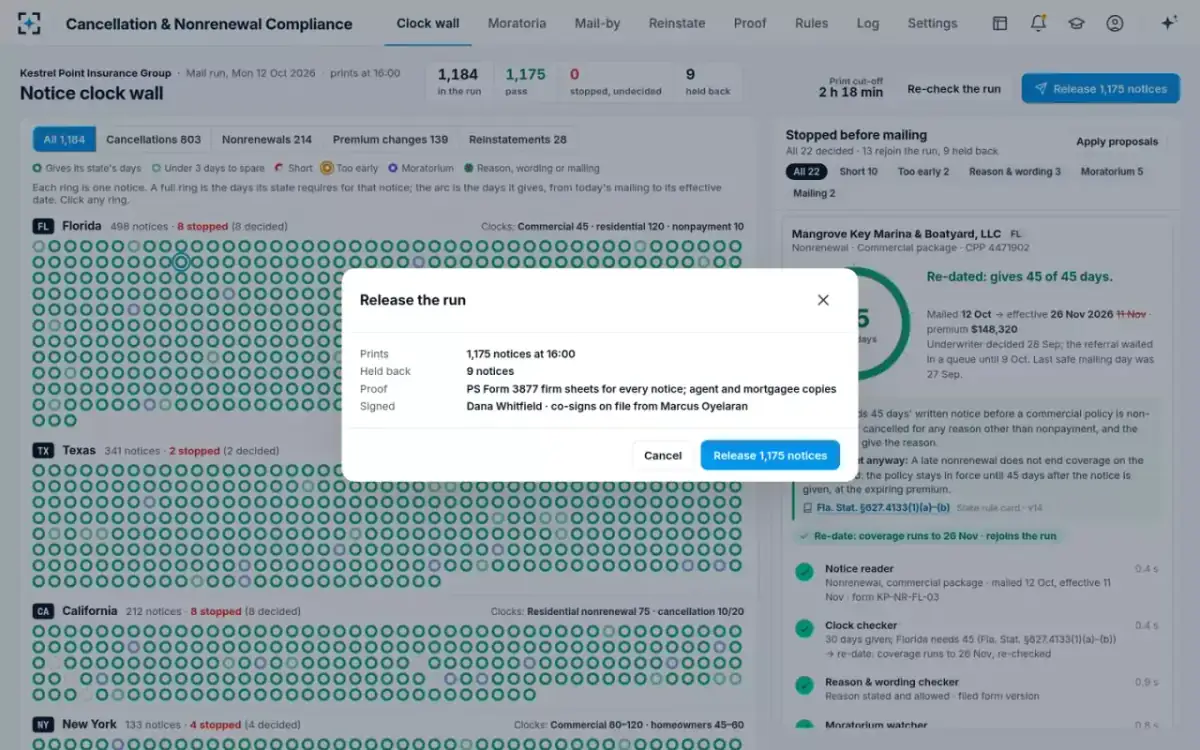Confirm Release 1,175 notices in dialog
This screenshot has width=1200, height=750.
coord(770,455)
